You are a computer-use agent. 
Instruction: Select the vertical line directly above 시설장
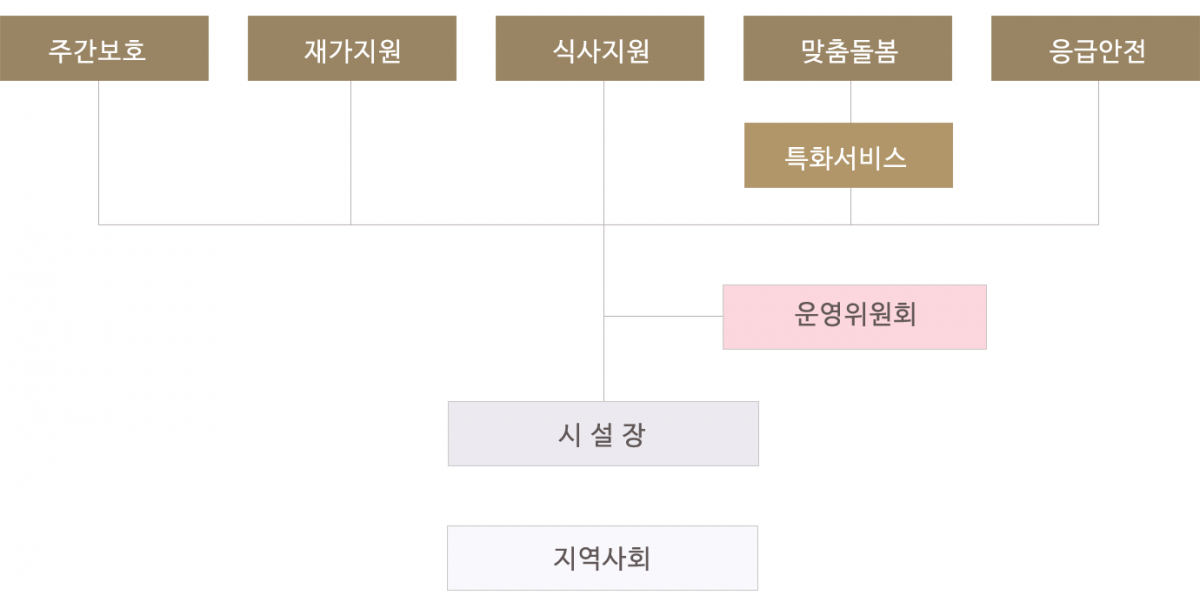click(x=604, y=360)
